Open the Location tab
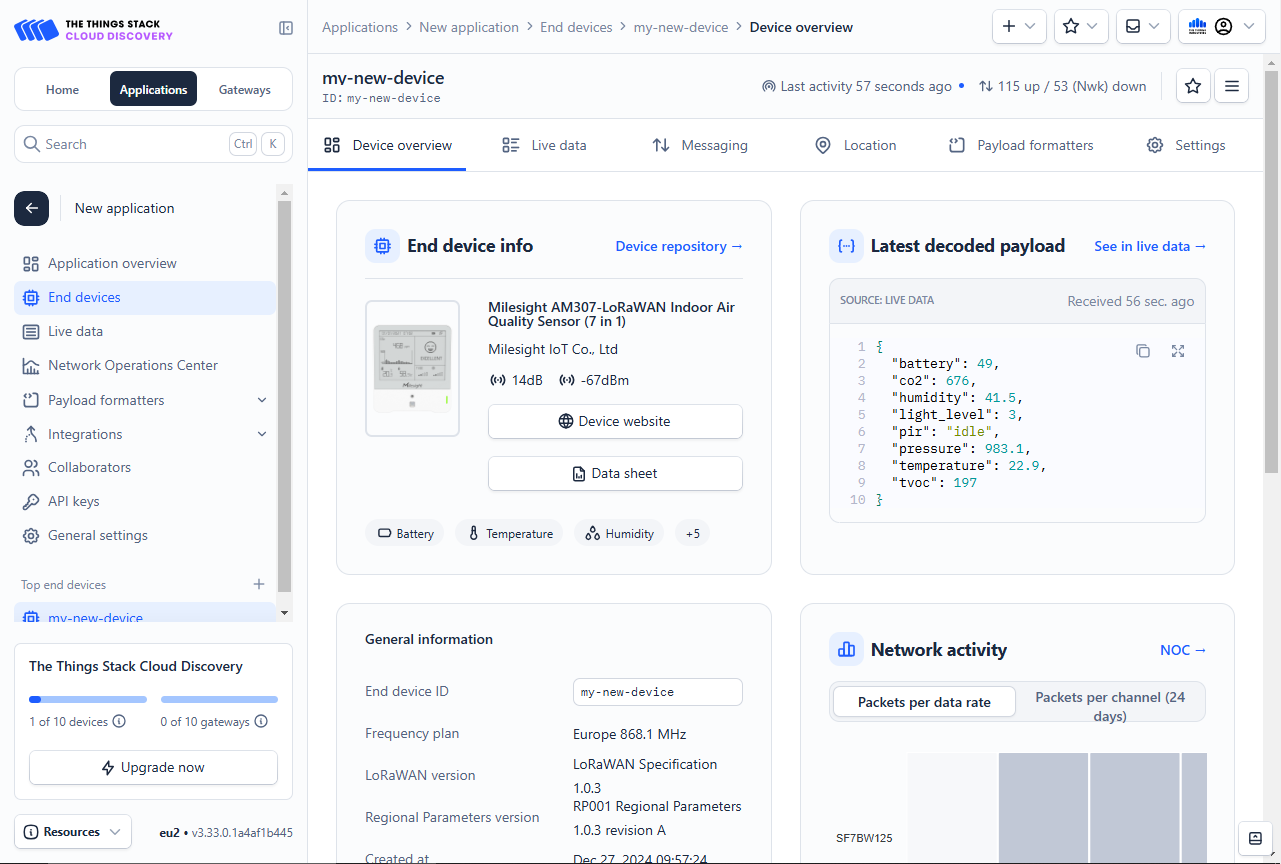The height and width of the screenshot is (864, 1281). [856, 145]
